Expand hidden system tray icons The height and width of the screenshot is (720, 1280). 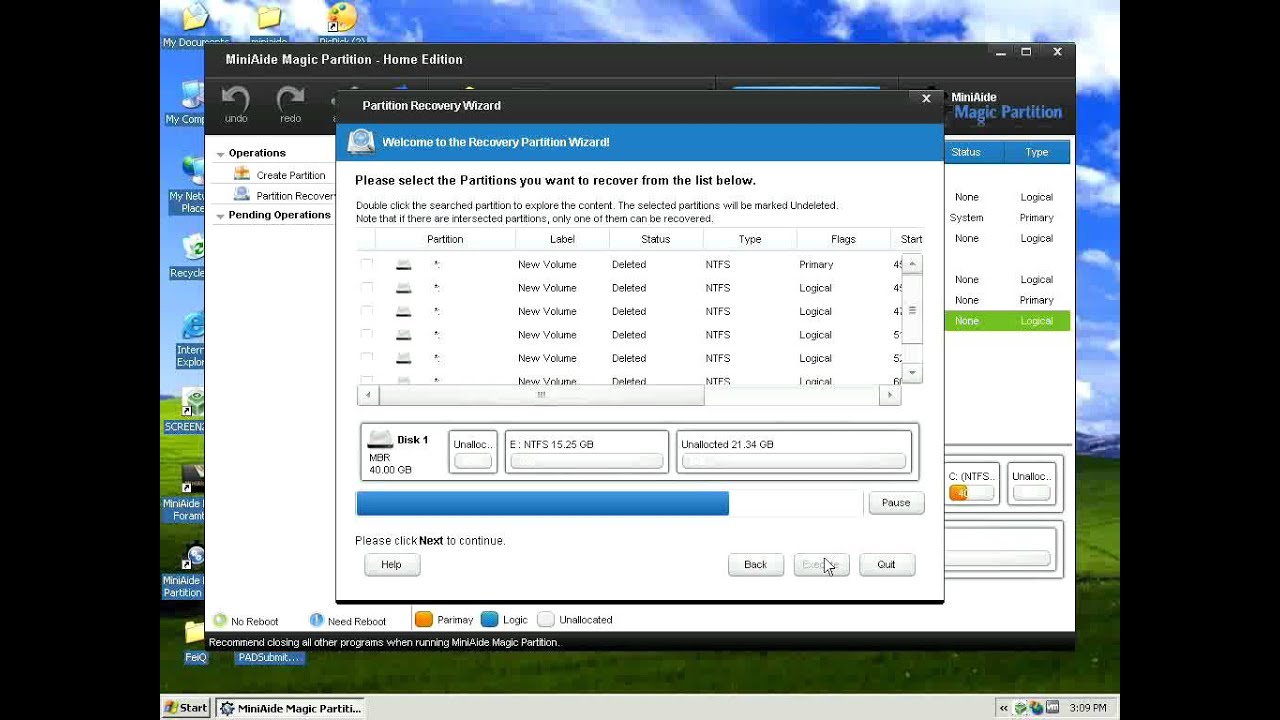pyautogui.click(x=1004, y=708)
